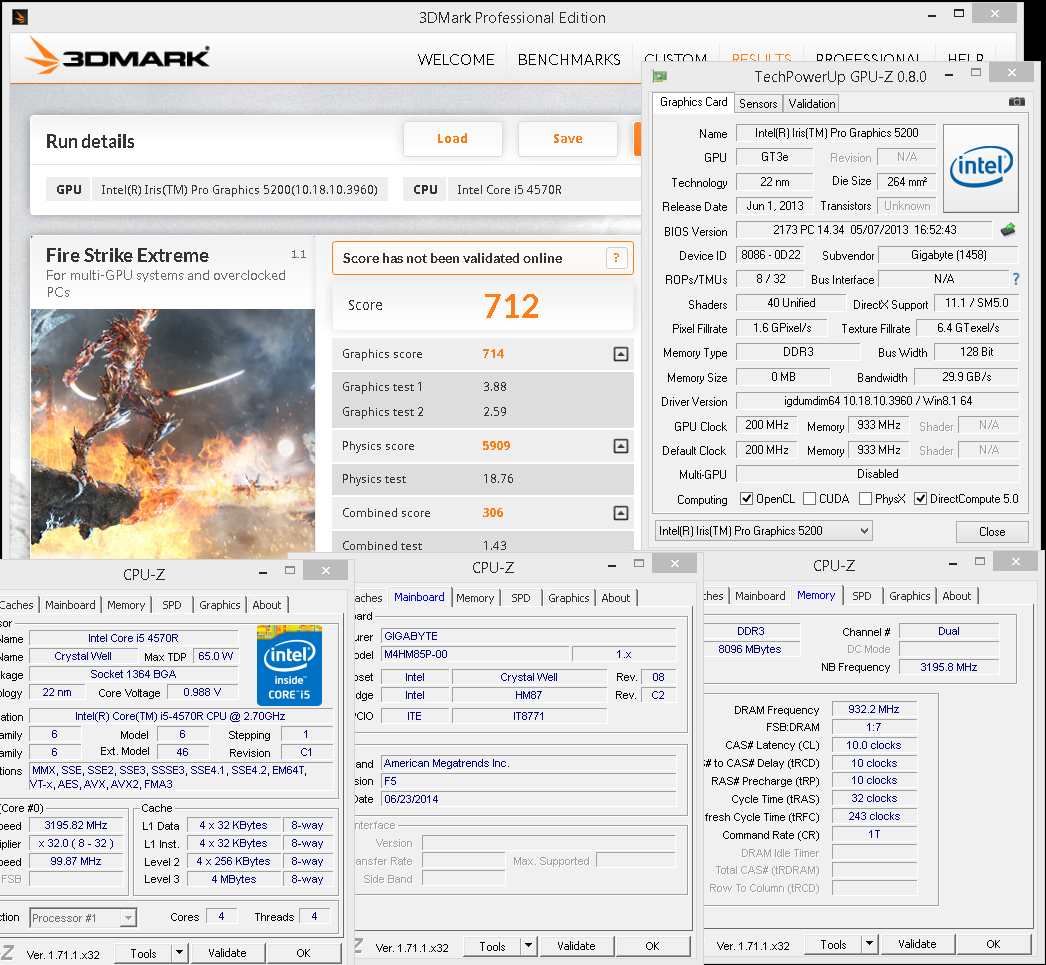This screenshot has height=965, width=1046.
Task: Click the core speed value 3195.82 MHz
Action: point(76,825)
